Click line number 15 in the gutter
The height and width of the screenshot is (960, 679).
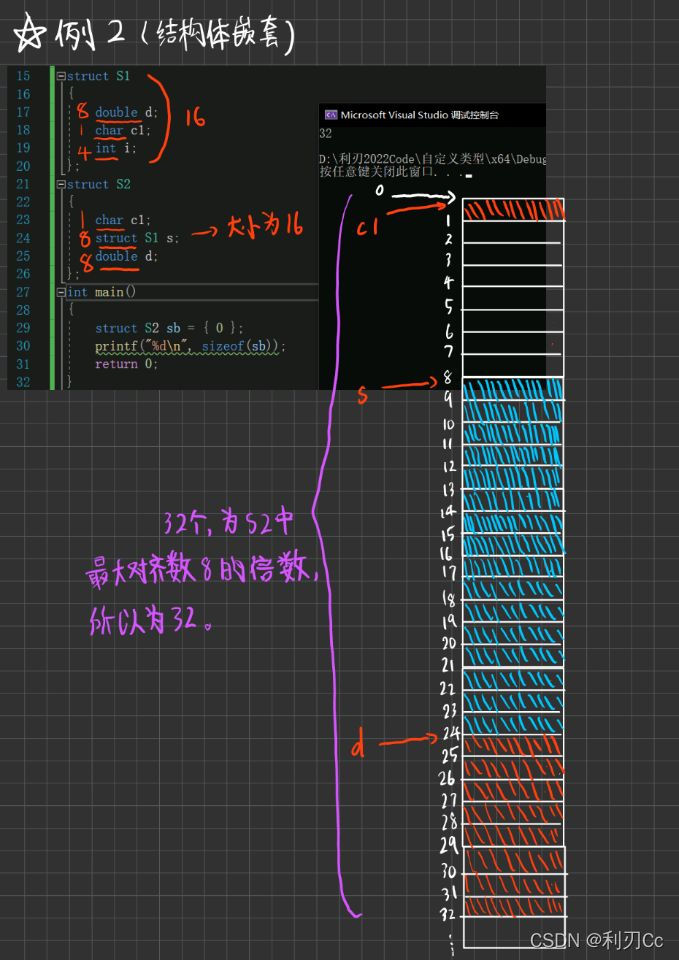pos(24,76)
